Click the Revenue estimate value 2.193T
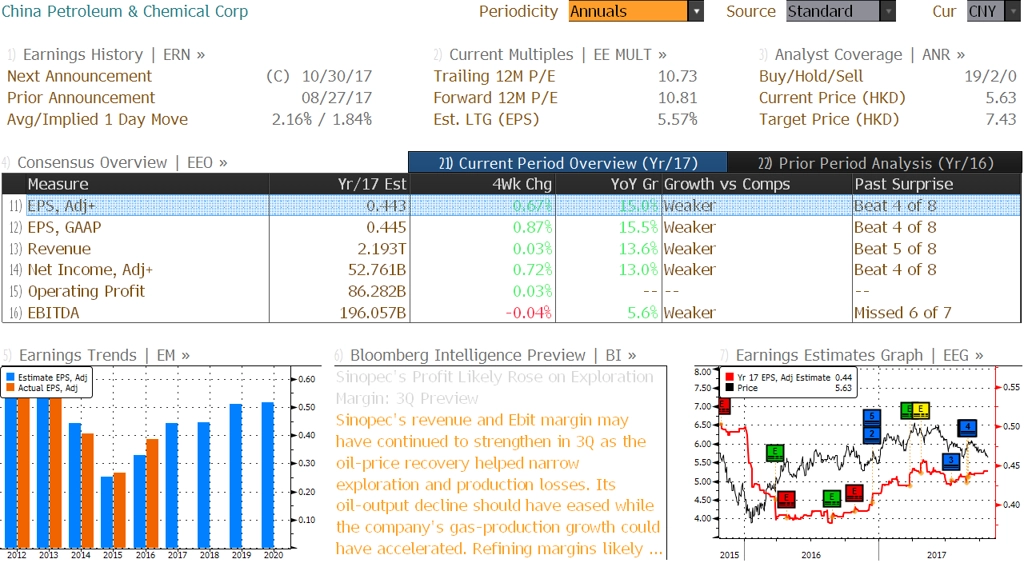The image size is (1024, 563). point(381,249)
